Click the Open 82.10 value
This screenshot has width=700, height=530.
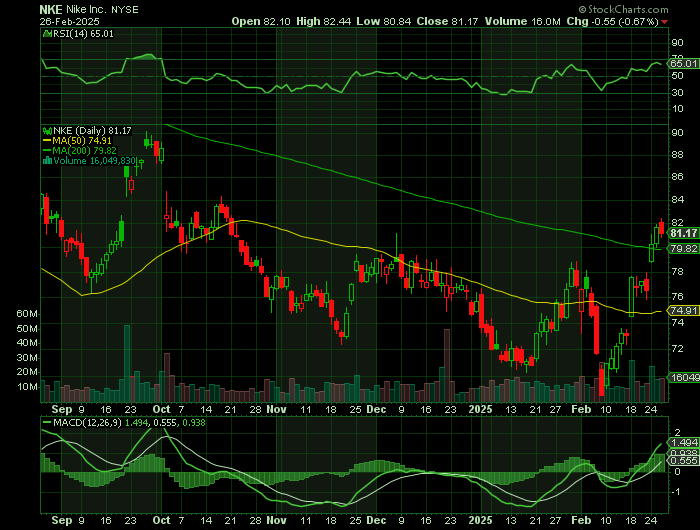(x=261, y=21)
